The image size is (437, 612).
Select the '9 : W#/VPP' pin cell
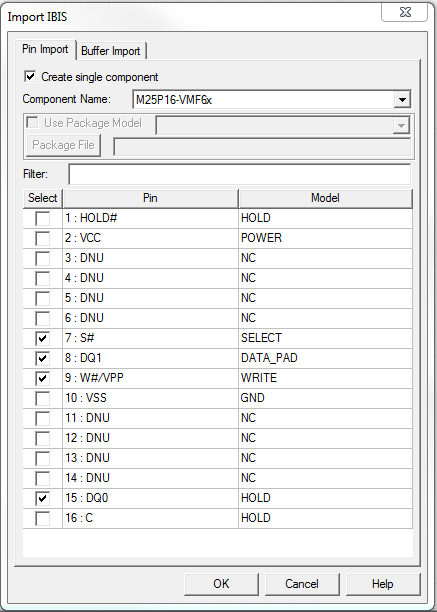(x=150, y=378)
